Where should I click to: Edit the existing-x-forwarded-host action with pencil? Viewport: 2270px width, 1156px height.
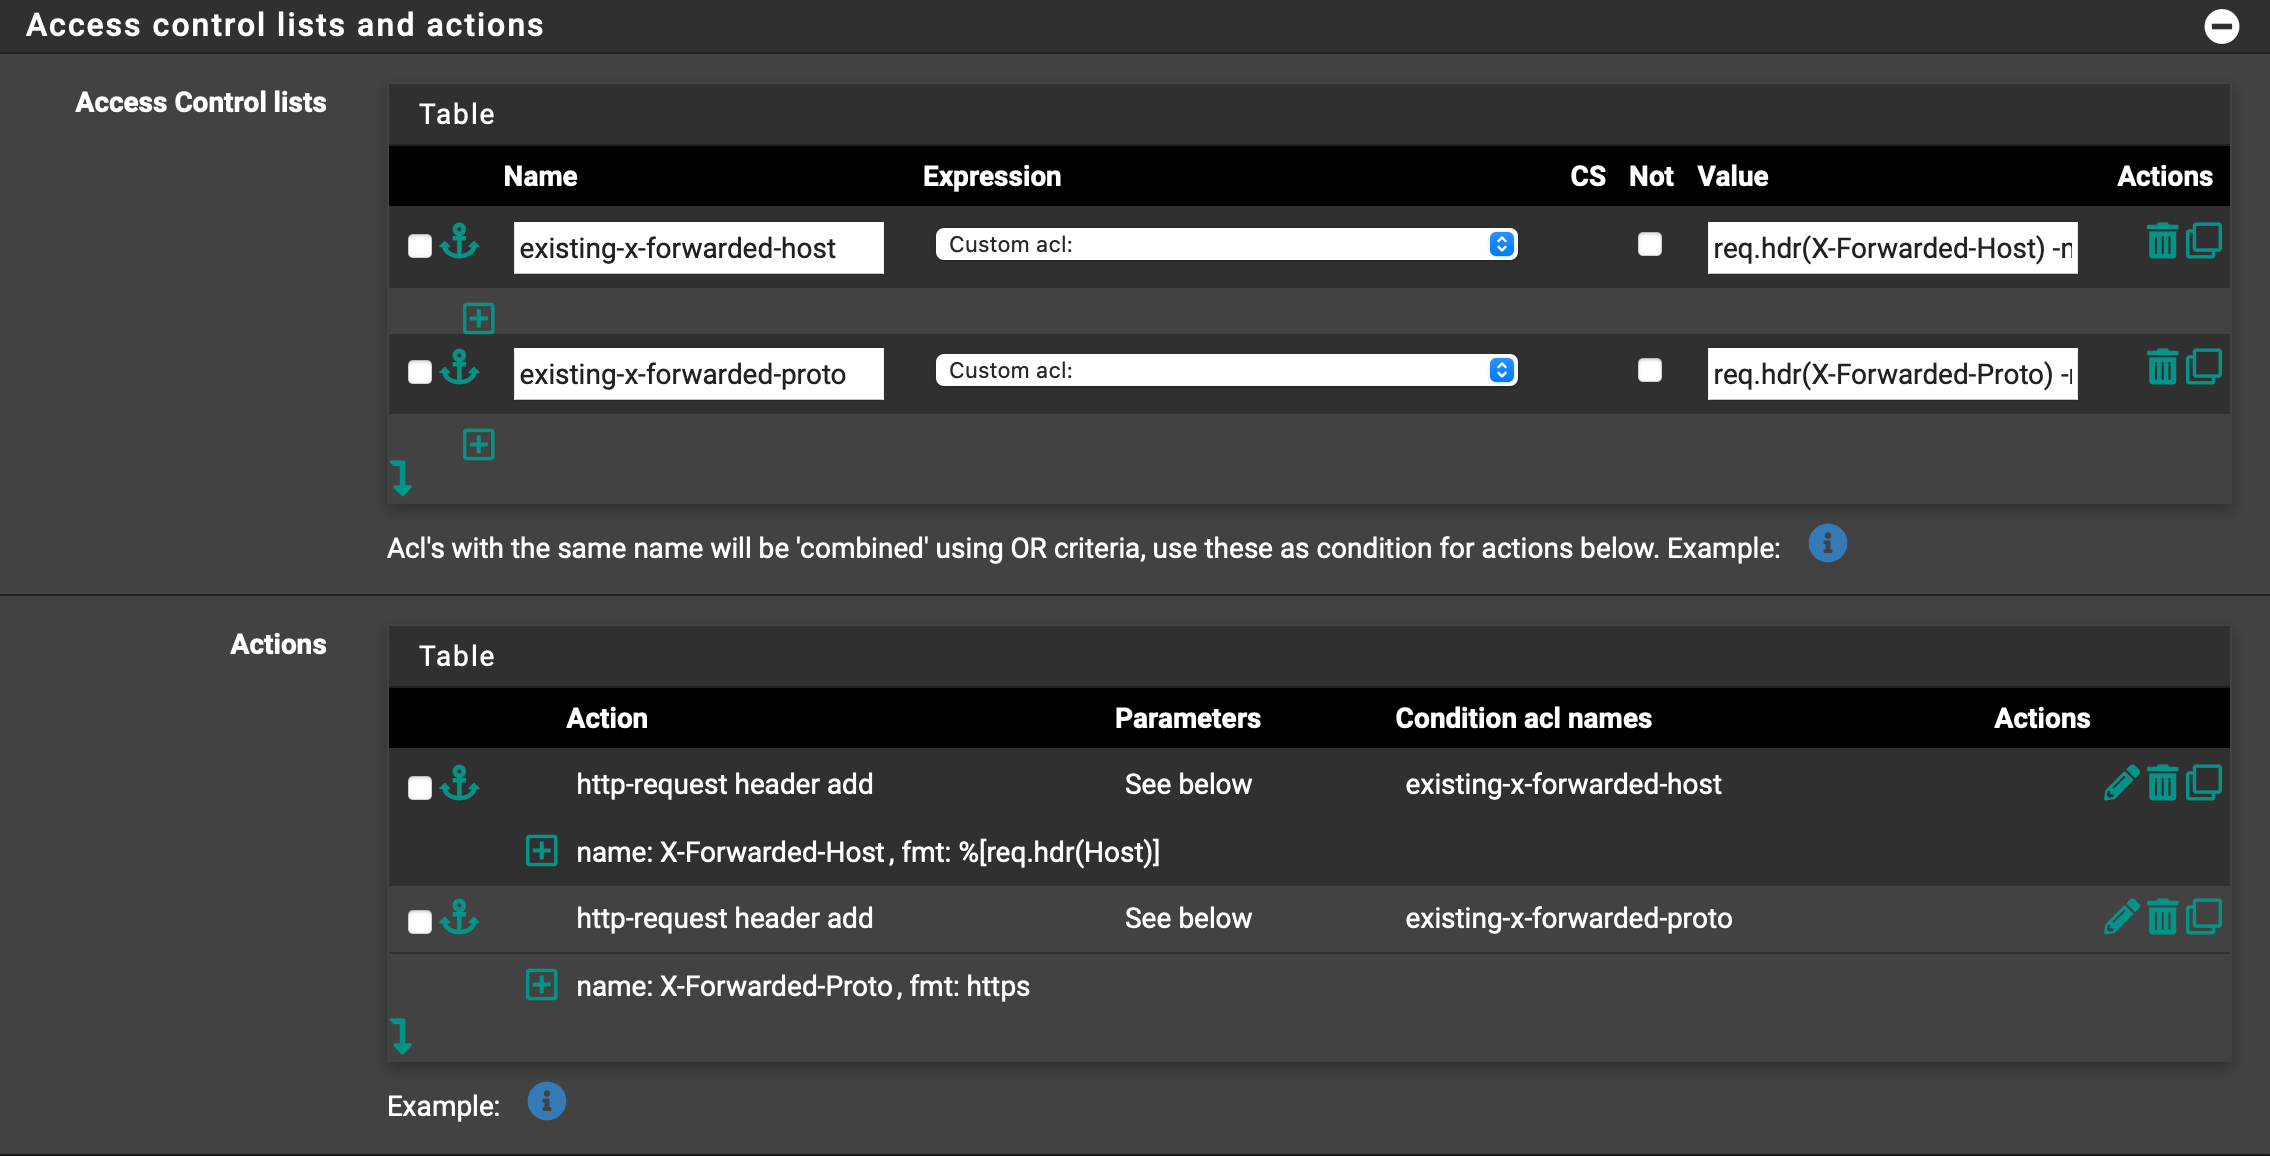(x=2121, y=783)
